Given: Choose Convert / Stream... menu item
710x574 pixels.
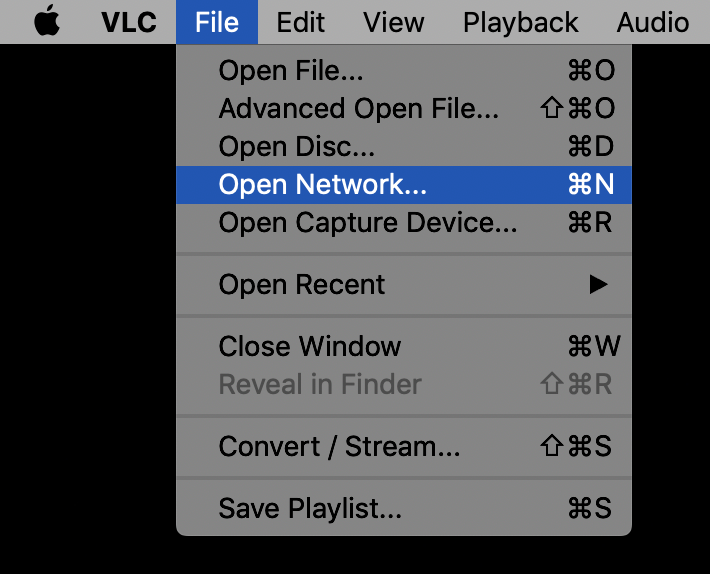Looking at the screenshot, I should pyautogui.click(x=404, y=446).
